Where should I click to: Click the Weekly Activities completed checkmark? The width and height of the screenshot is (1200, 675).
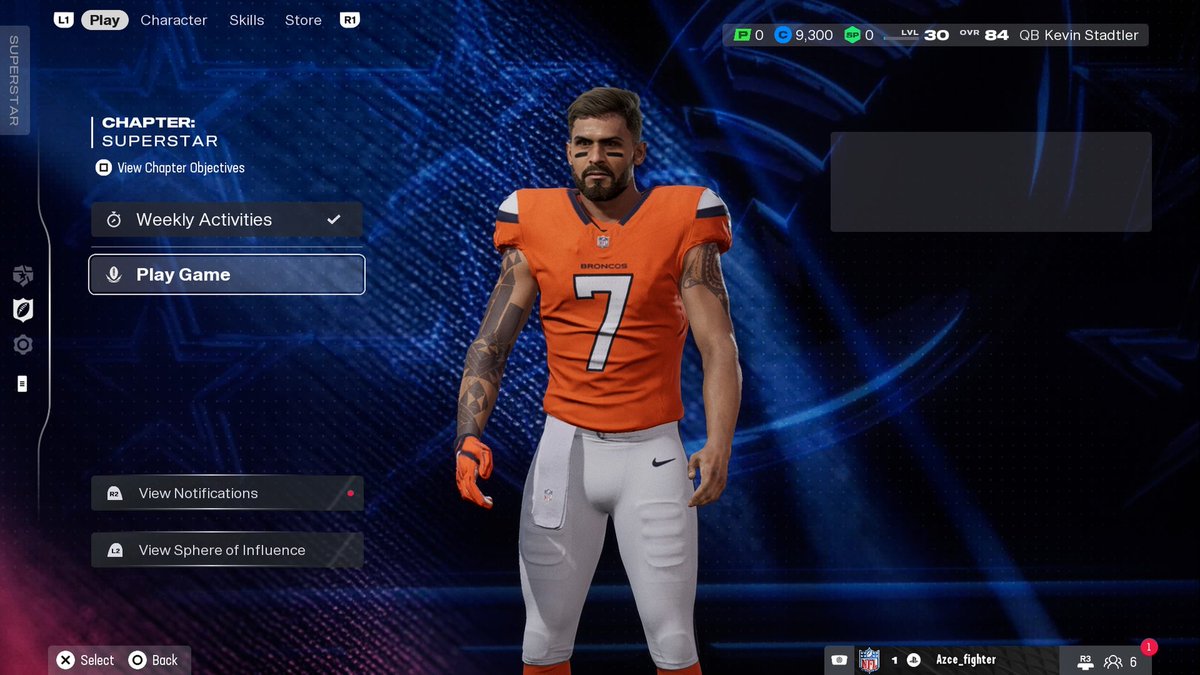(x=334, y=219)
